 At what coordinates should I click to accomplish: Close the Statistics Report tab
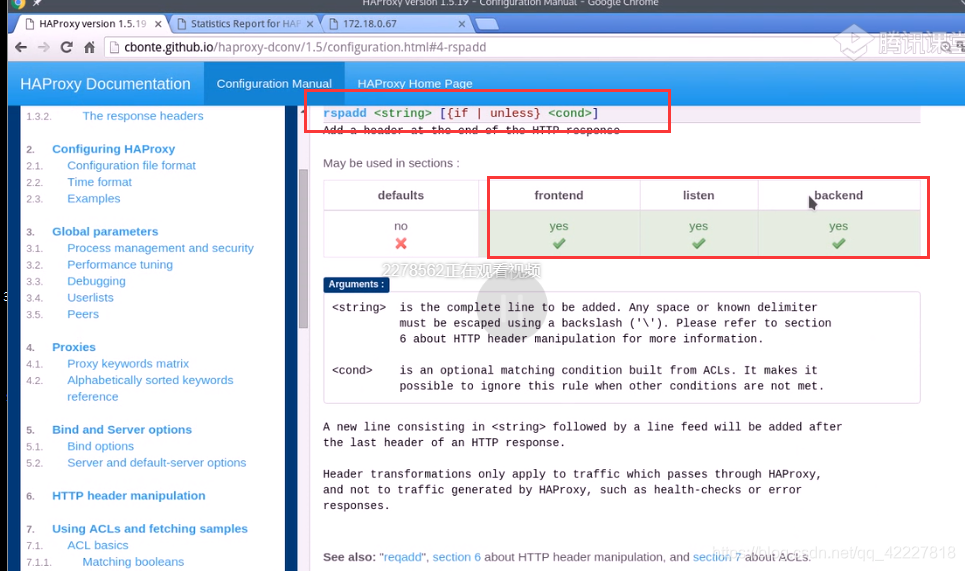pyautogui.click(x=310, y=24)
